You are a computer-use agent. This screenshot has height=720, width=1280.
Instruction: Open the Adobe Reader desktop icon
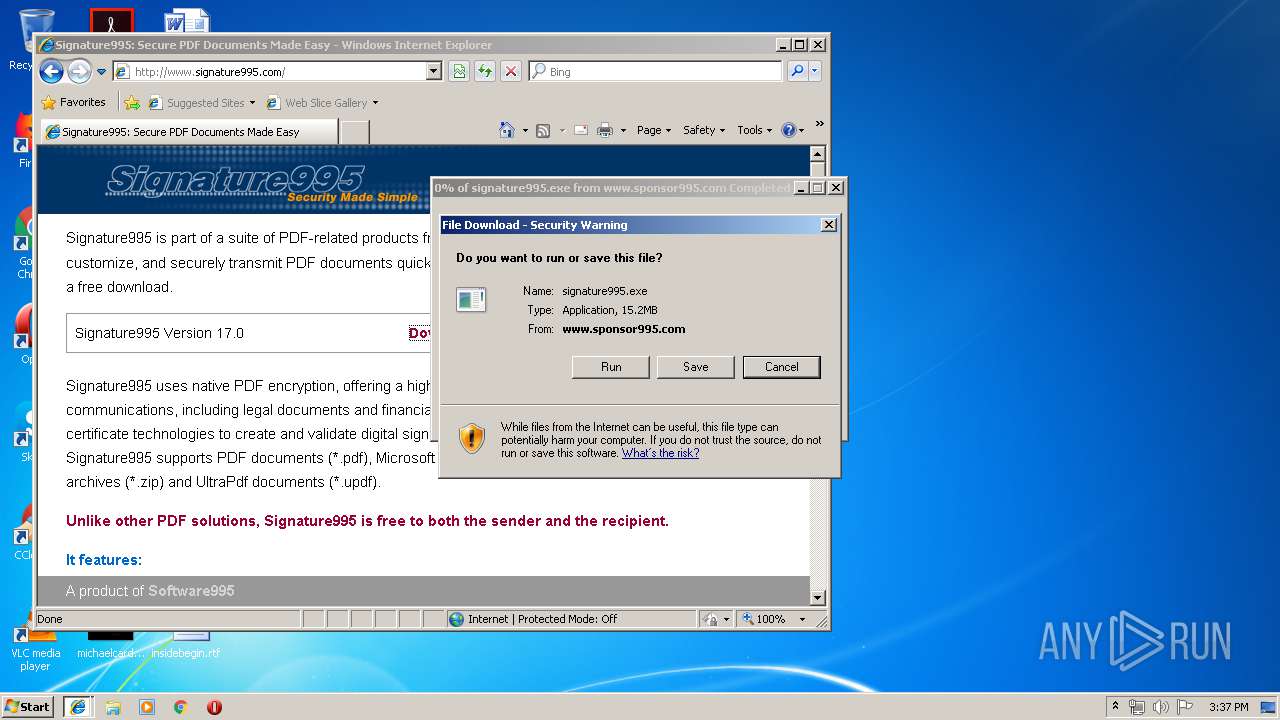[111, 20]
